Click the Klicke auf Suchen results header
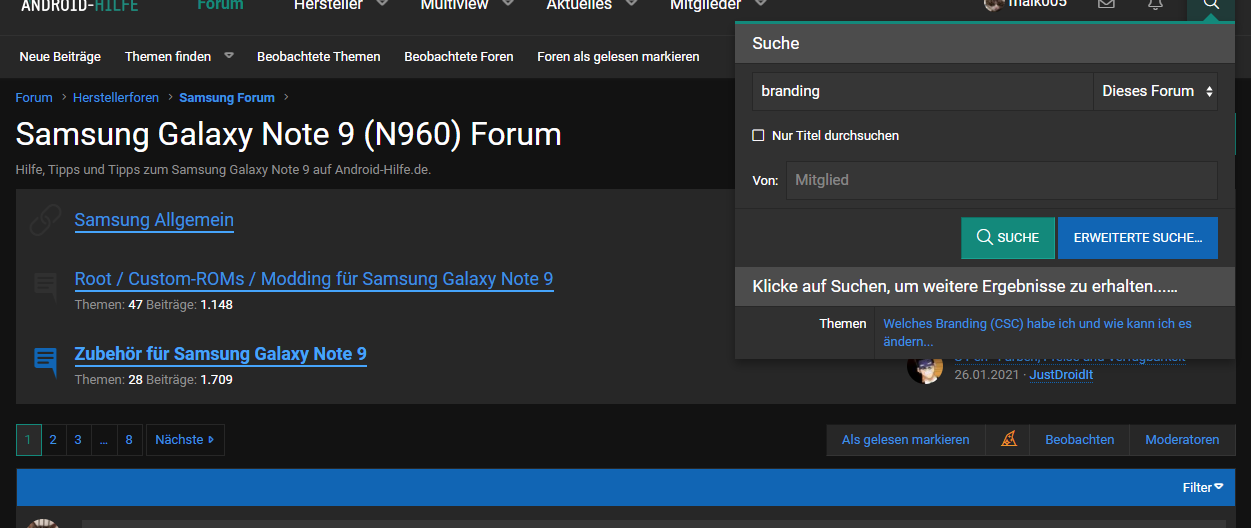Viewport: 1251px width, 528px height. point(985,287)
